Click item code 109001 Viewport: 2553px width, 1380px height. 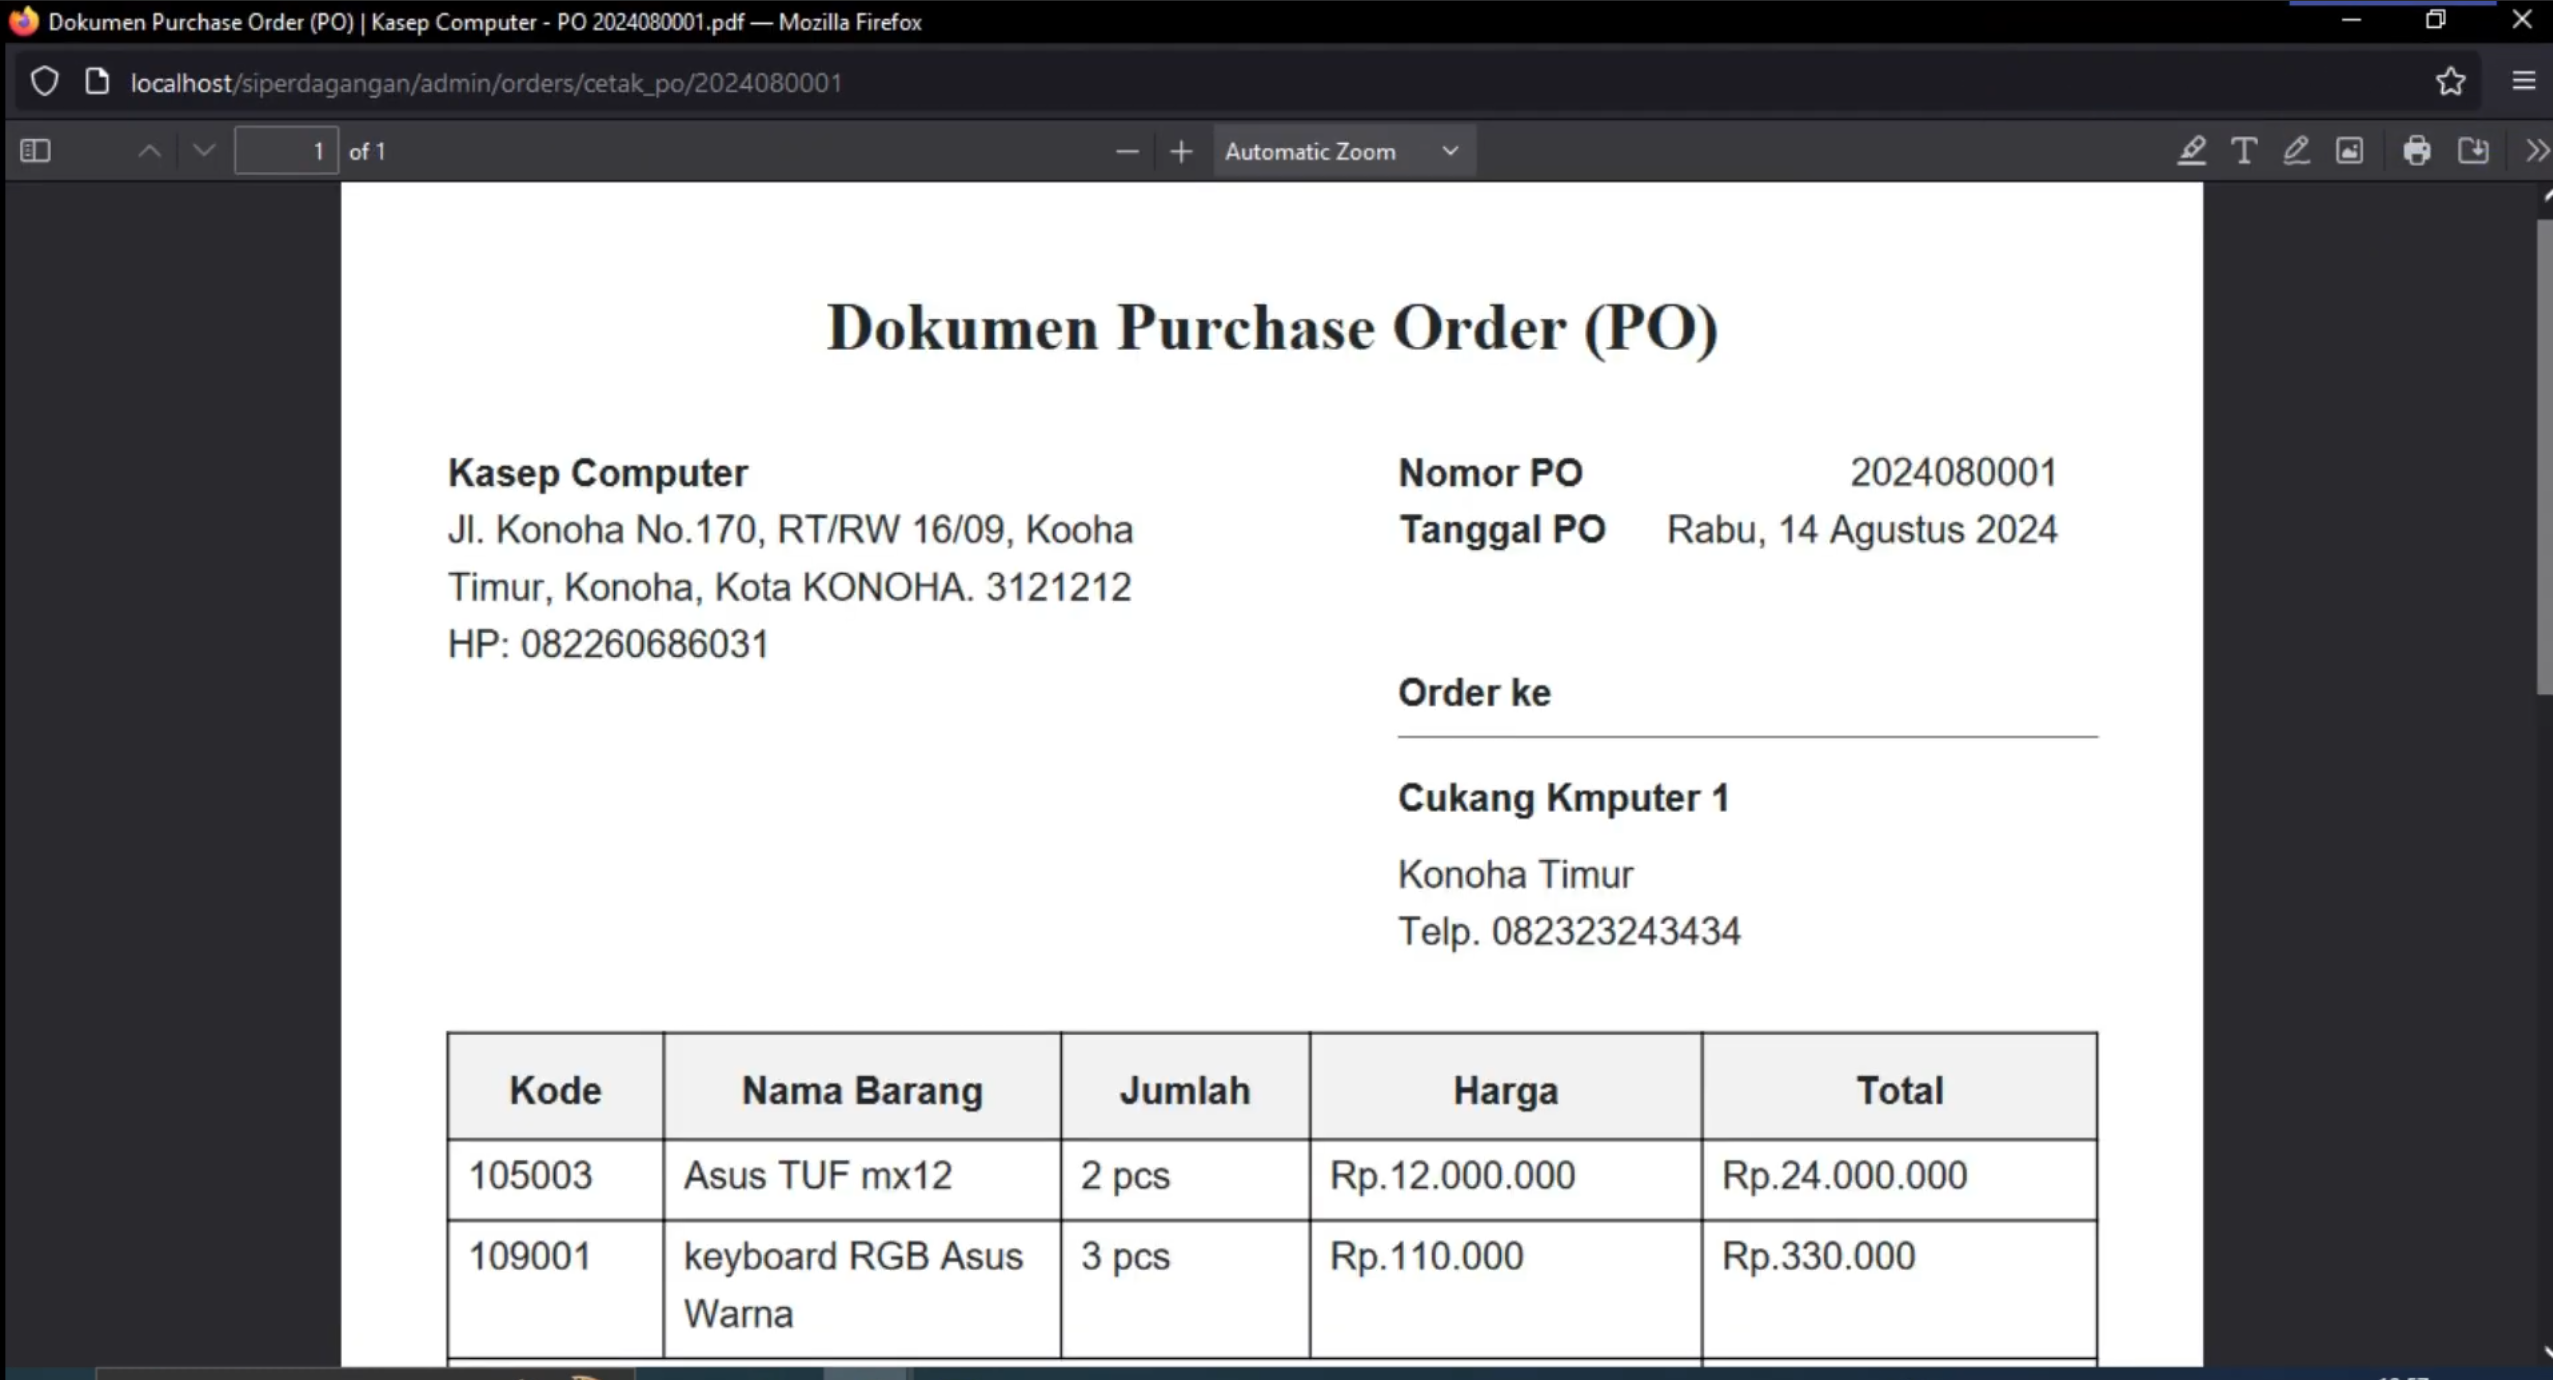pyautogui.click(x=530, y=1256)
